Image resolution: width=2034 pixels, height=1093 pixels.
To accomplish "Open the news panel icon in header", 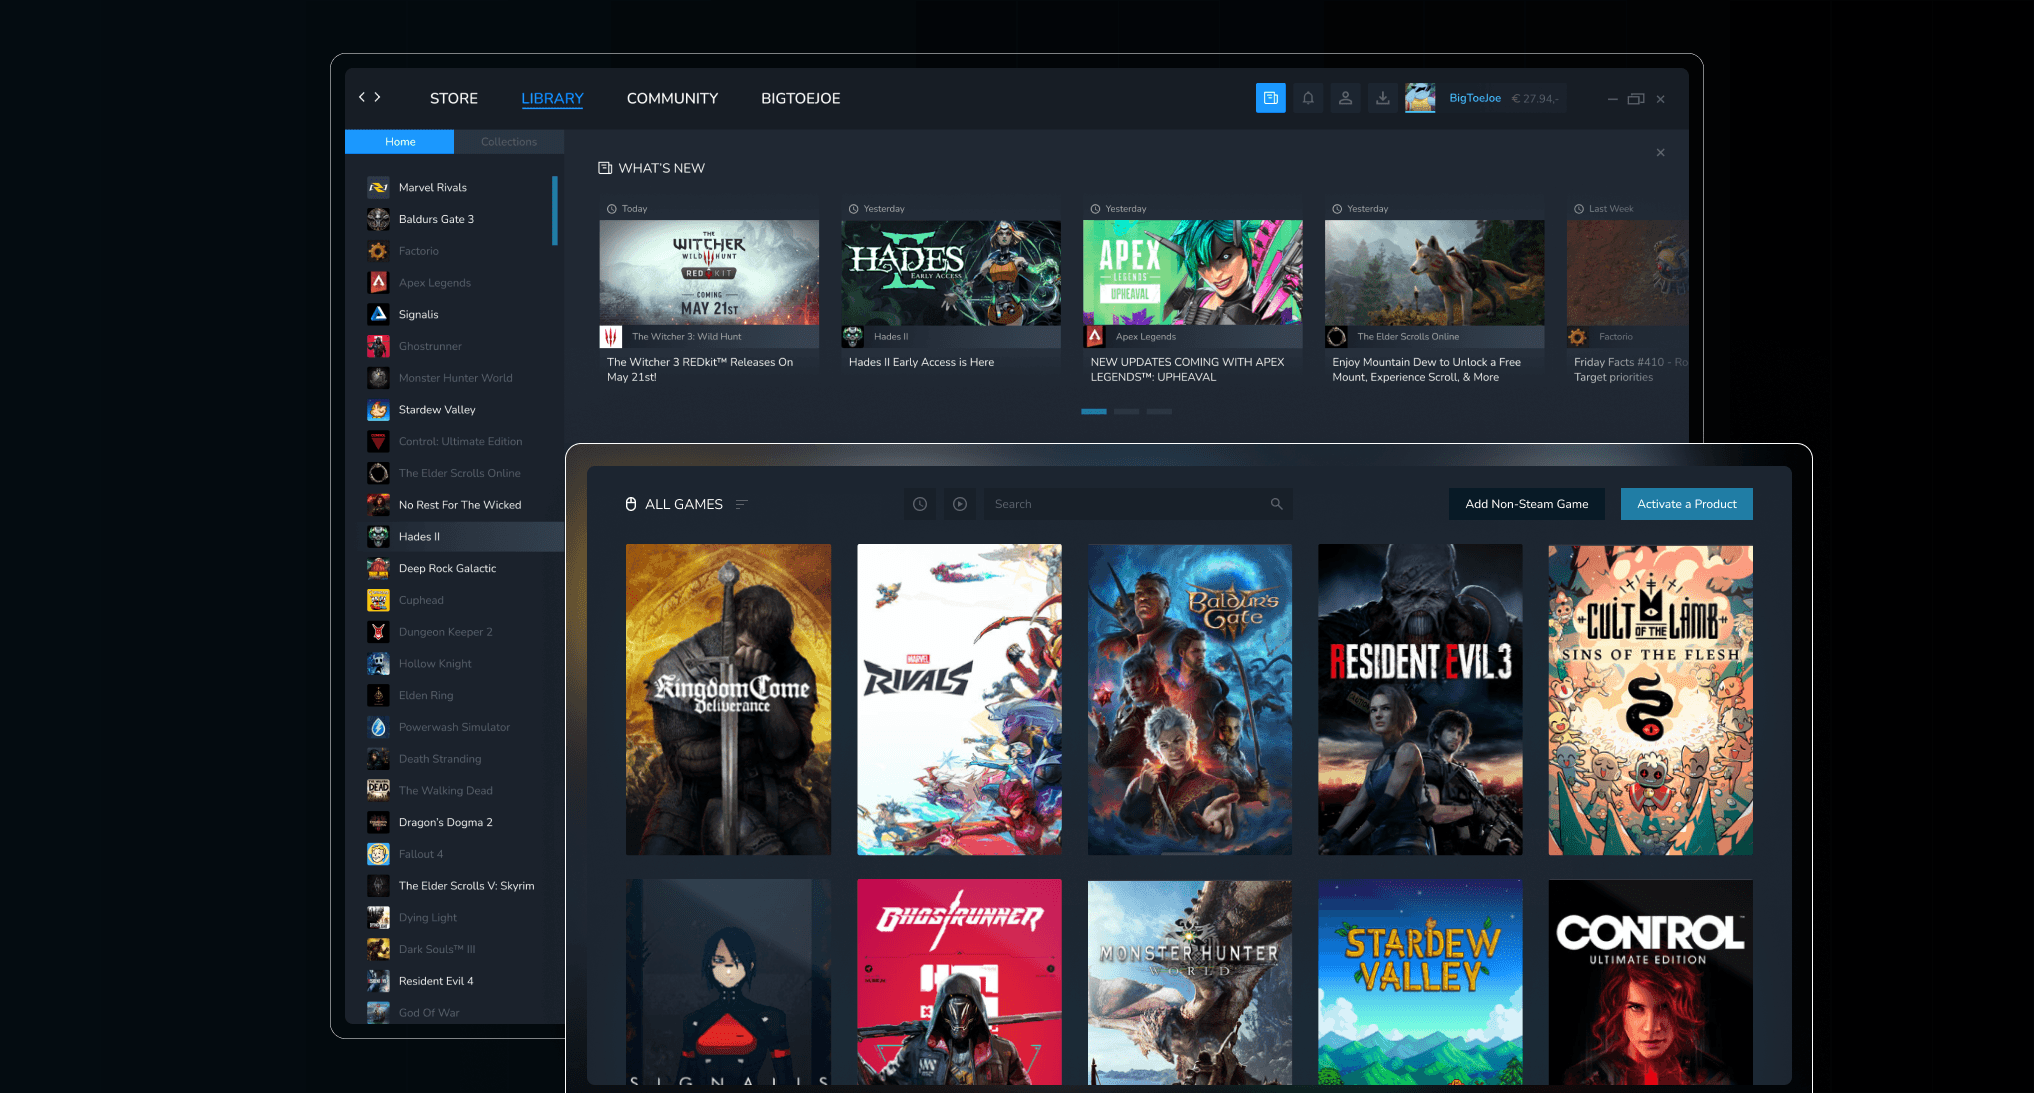I will [x=1270, y=98].
